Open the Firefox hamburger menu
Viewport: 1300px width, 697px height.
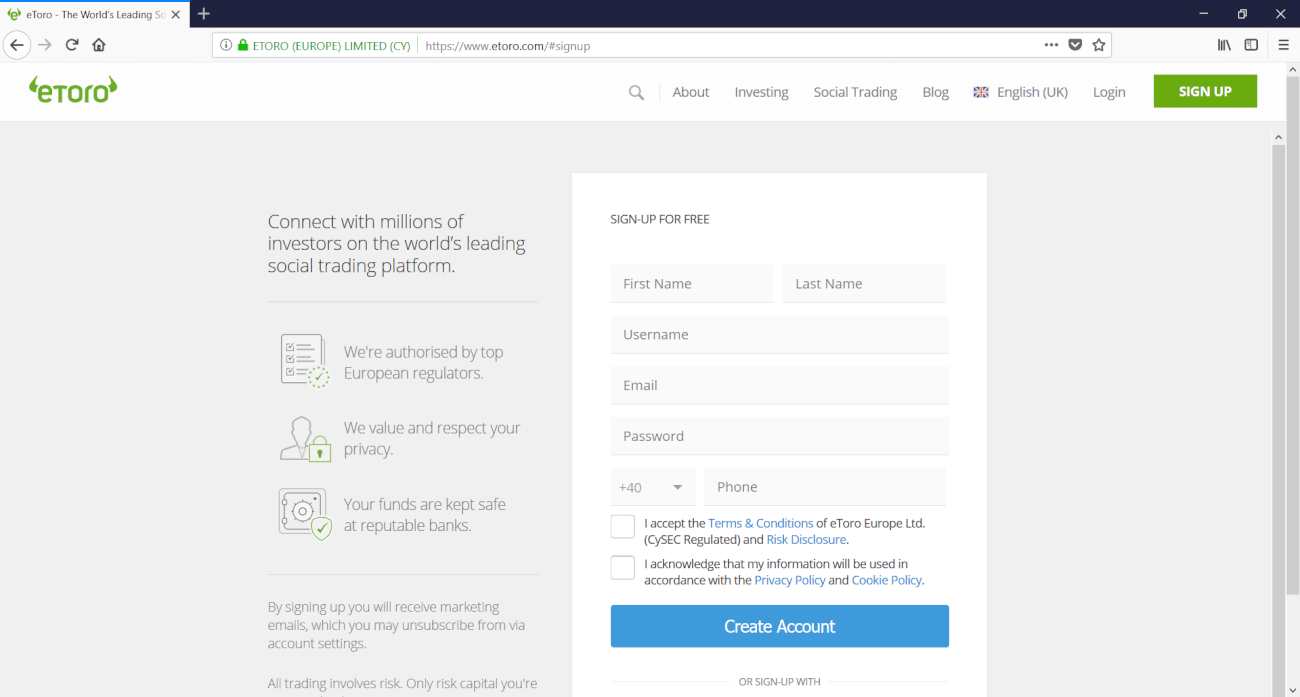(x=1284, y=45)
